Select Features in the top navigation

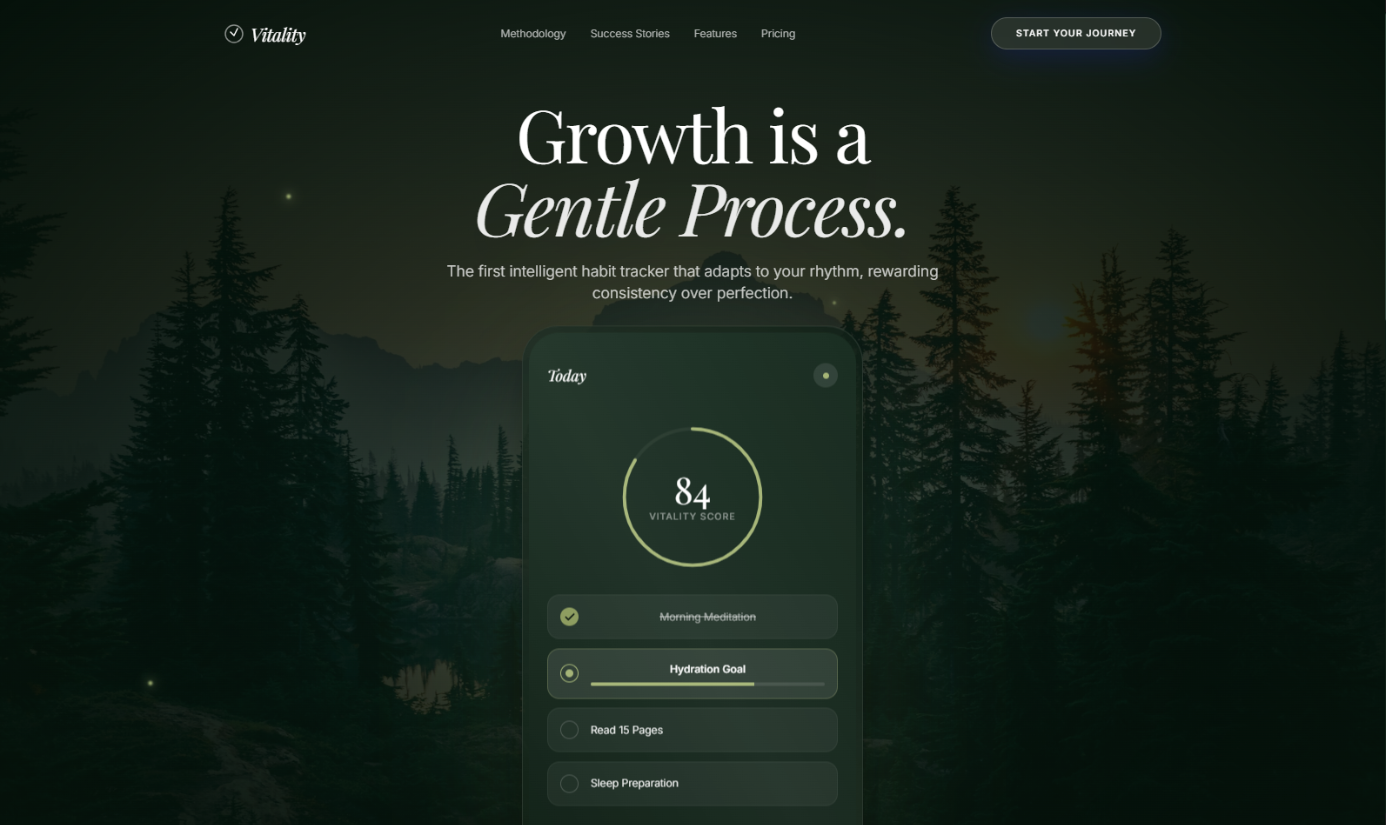[x=715, y=34]
